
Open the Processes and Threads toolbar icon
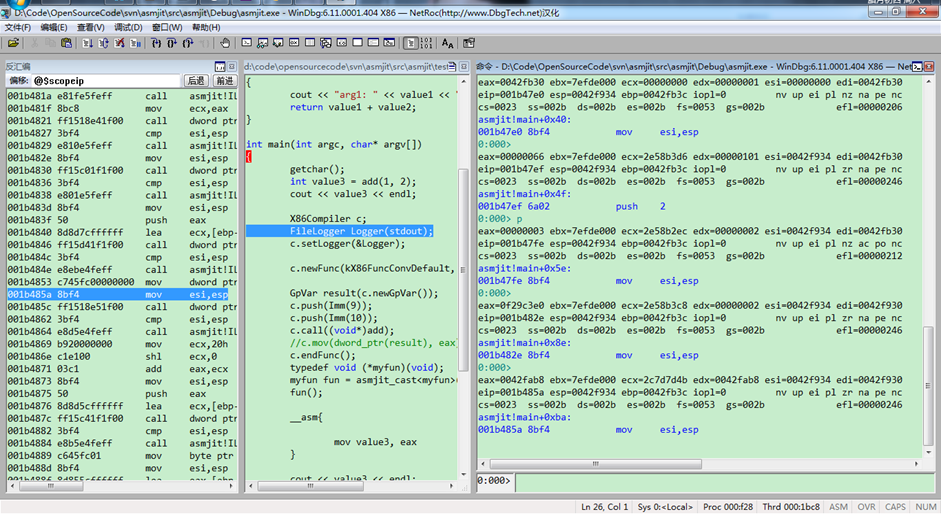pos(373,43)
